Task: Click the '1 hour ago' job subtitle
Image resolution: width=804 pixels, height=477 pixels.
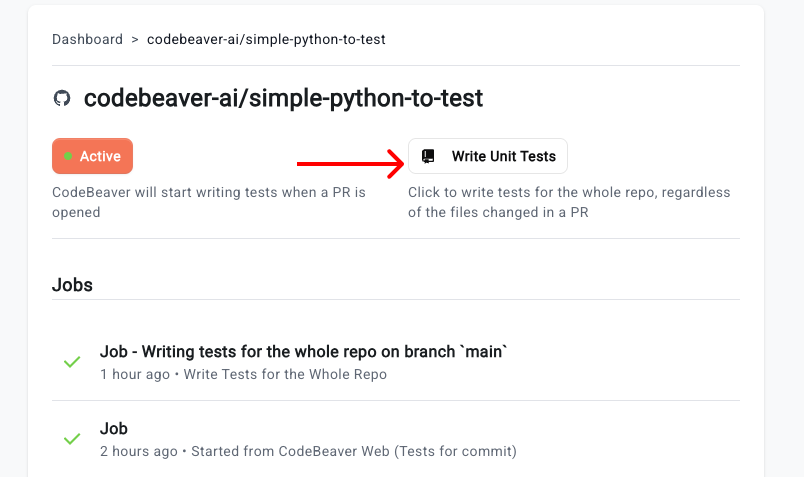Action: pos(135,374)
